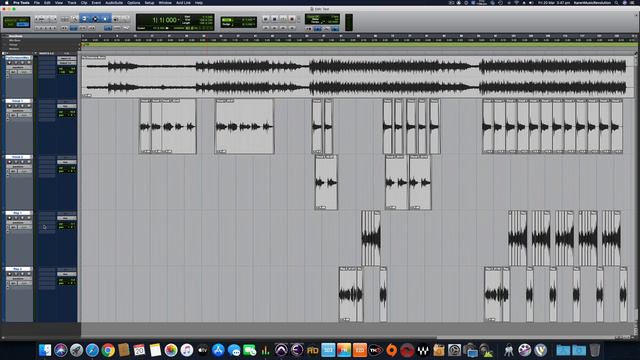Mute the Vocal 2 track
The width and height of the screenshot is (640, 360).
pyautogui.click(x=29, y=162)
